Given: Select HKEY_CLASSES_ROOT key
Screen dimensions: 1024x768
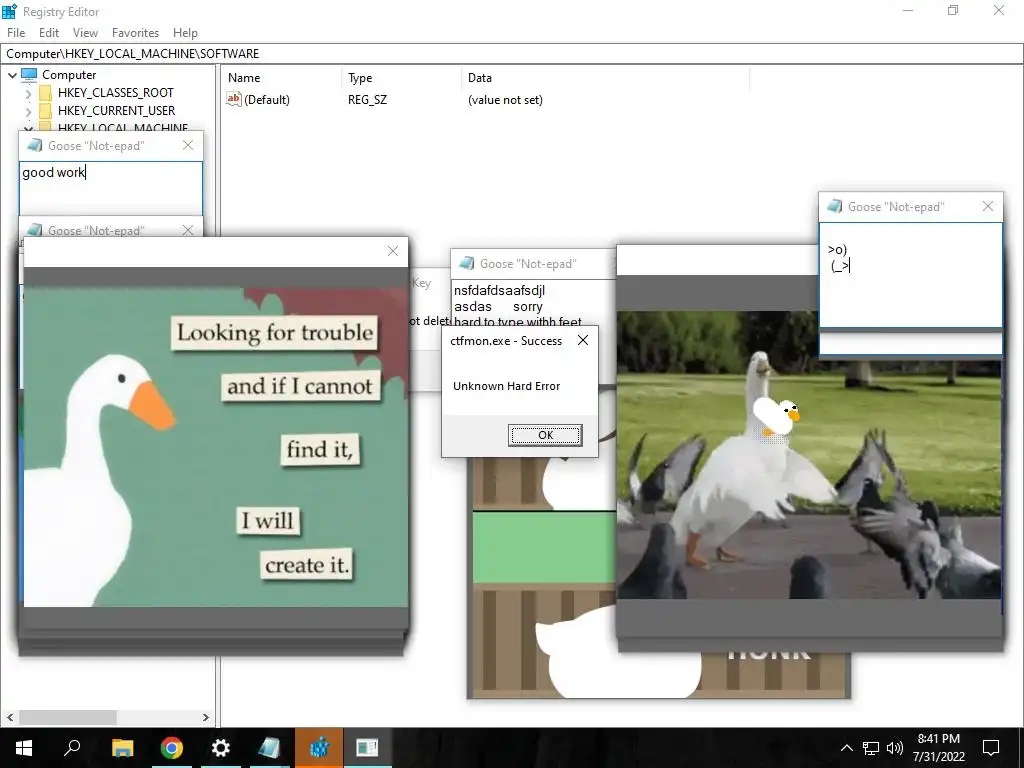Looking at the screenshot, I should pos(116,93).
